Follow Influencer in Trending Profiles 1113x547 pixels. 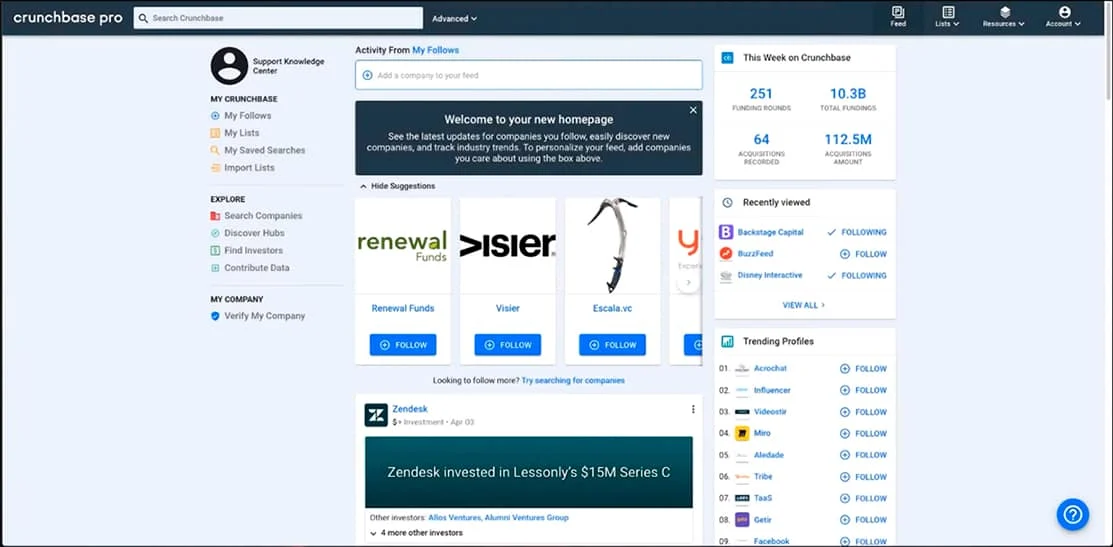tap(863, 390)
